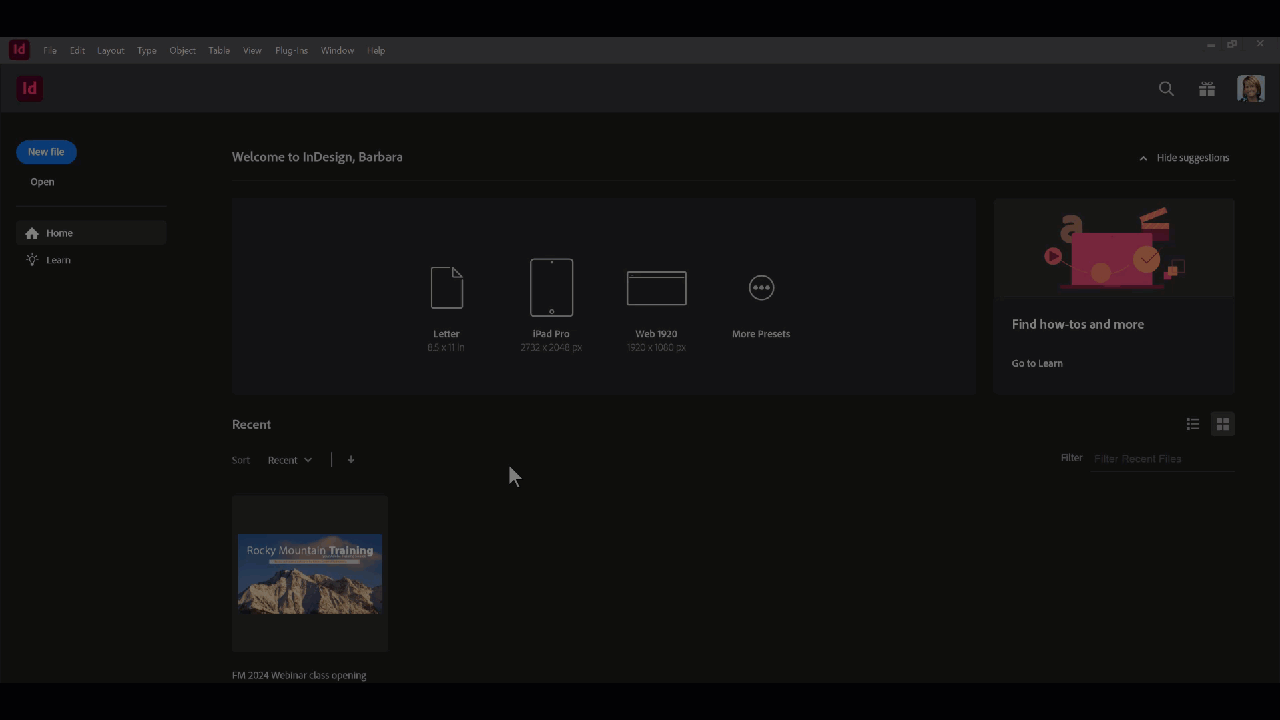Viewport: 1280px width, 720px height.
Task: Switch recent files to list view
Action: [1193, 424]
